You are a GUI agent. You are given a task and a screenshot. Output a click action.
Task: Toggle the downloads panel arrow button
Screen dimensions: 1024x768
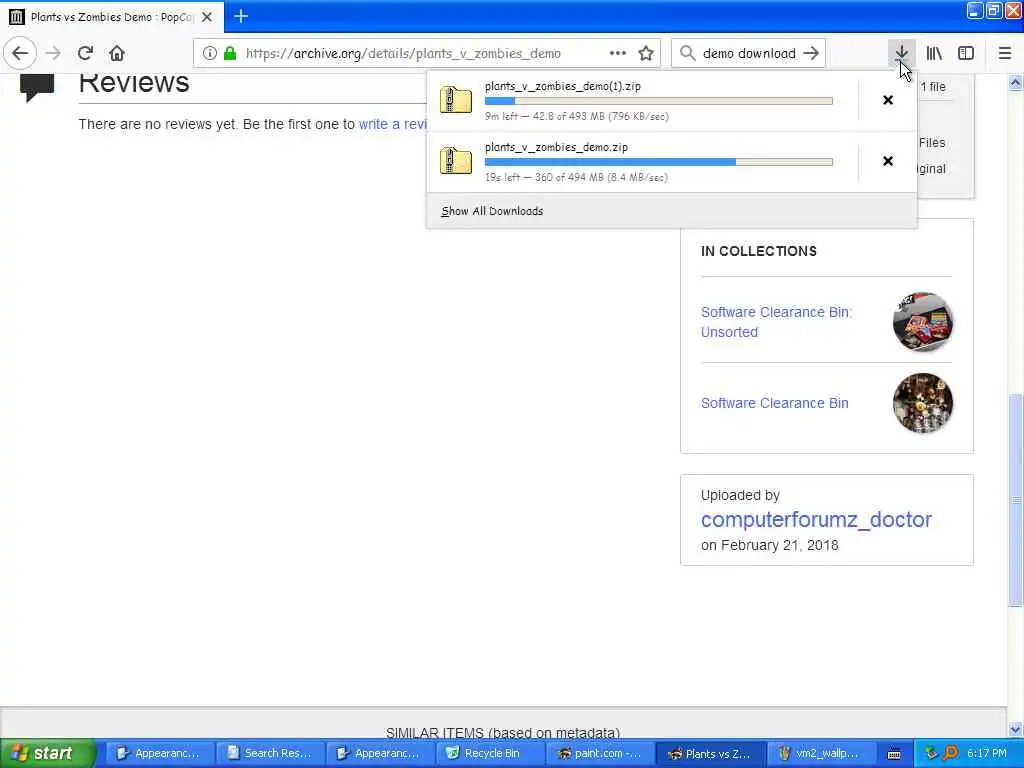[901, 53]
